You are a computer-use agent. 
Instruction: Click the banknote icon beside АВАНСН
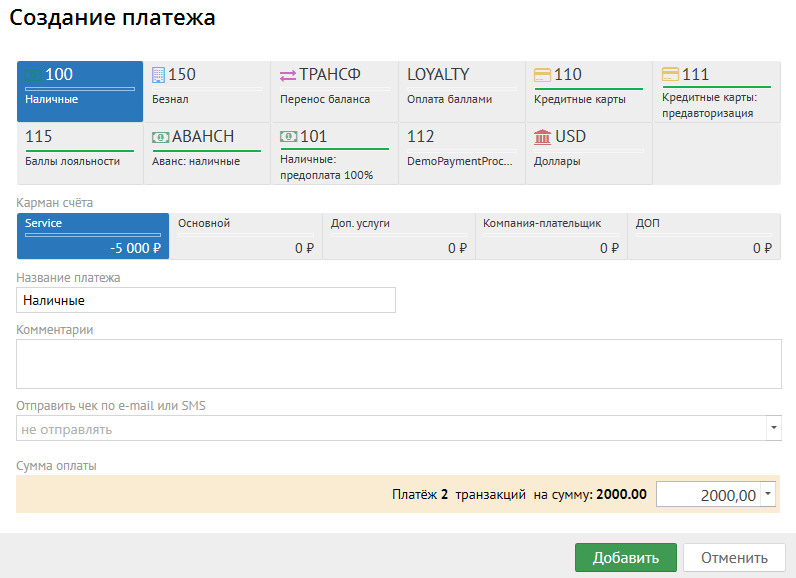point(160,137)
